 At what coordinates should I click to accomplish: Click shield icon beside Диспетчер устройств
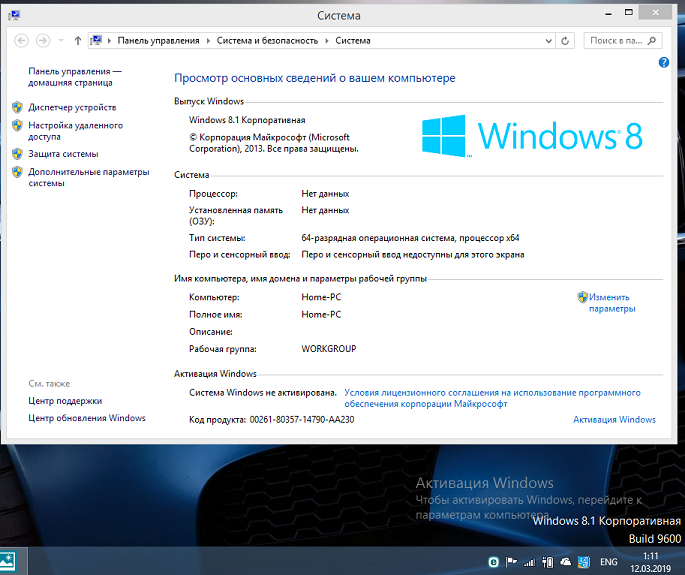[17, 107]
